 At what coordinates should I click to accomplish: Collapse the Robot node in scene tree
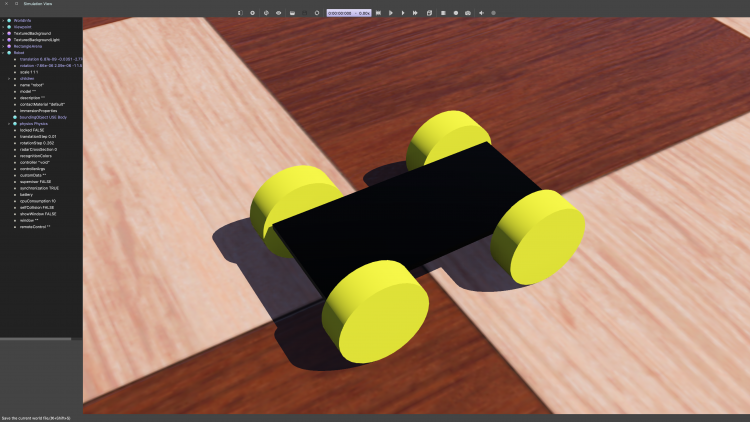click(4, 52)
